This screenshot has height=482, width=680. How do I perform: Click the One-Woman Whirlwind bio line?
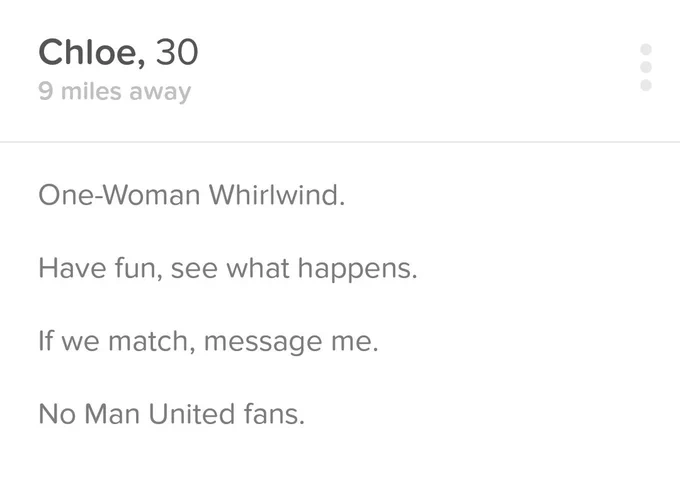tap(192, 195)
